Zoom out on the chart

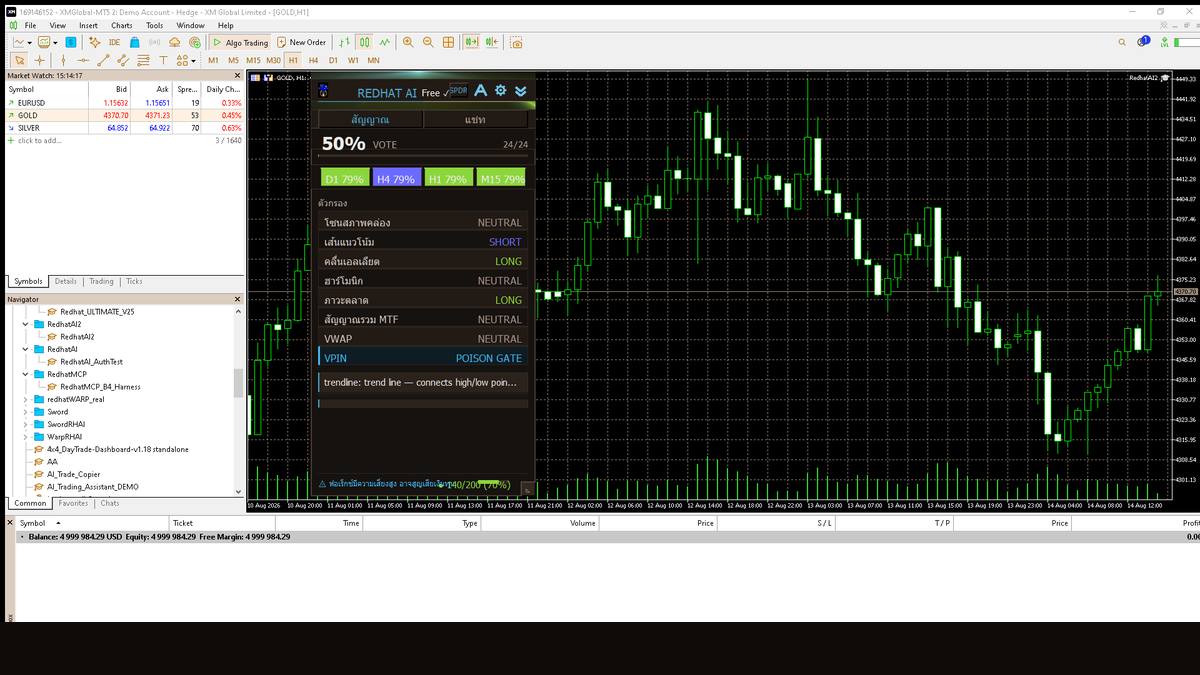coord(428,42)
